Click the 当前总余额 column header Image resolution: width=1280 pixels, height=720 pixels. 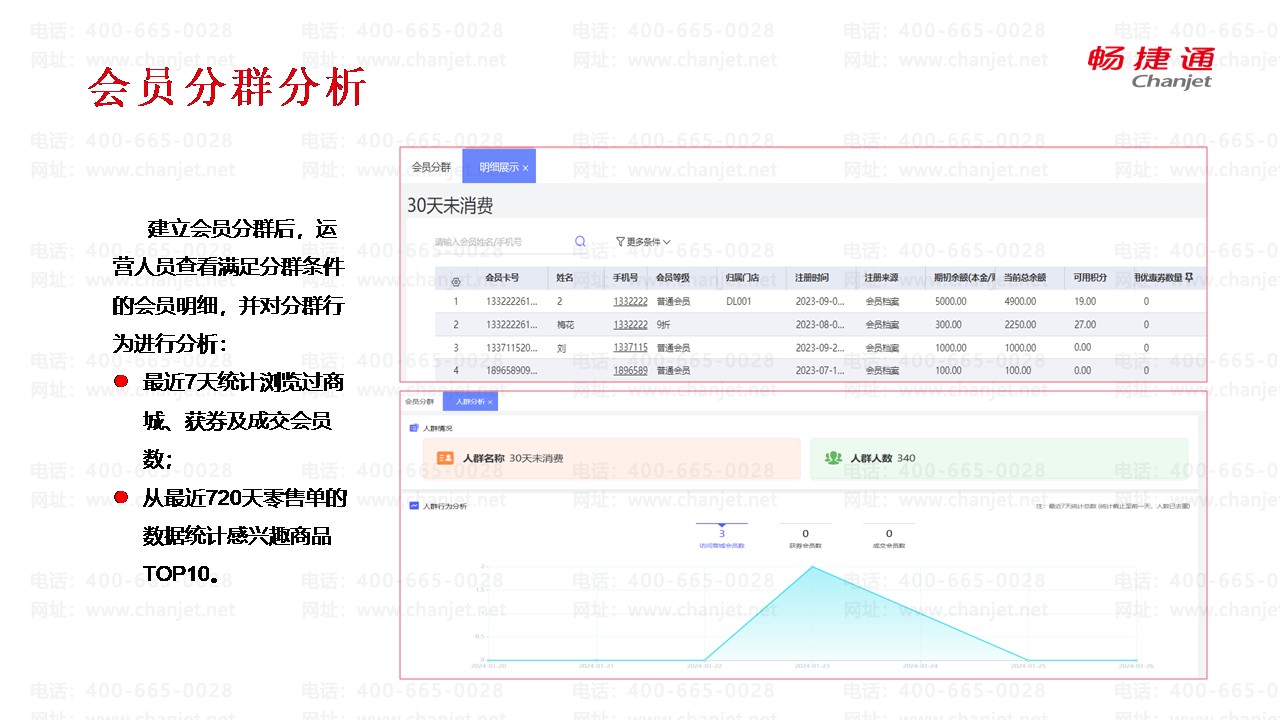(x=1025, y=277)
